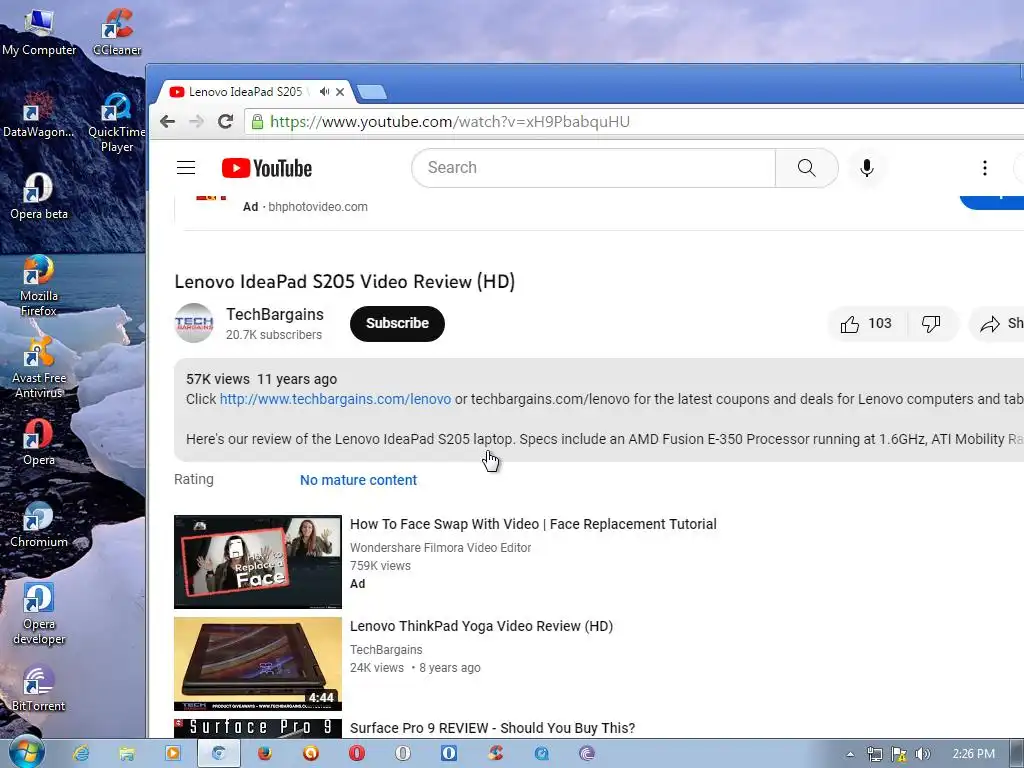This screenshot has height=768, width=1024.
Task: Select Chromium desktop shortcut
Action: pyautogui.click(x=39, y=524)
